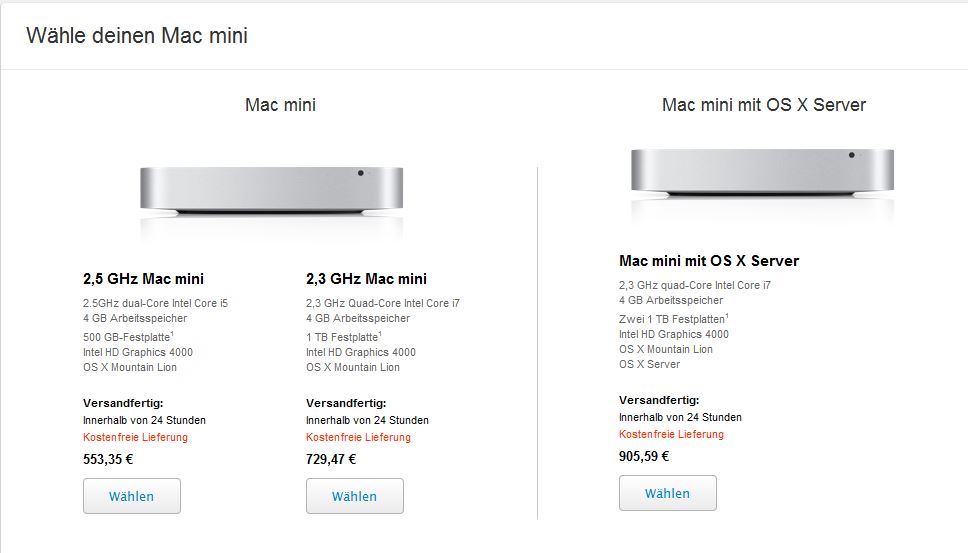
Task: Click the 553,35 € price
Action: click(x=108, y=460)
